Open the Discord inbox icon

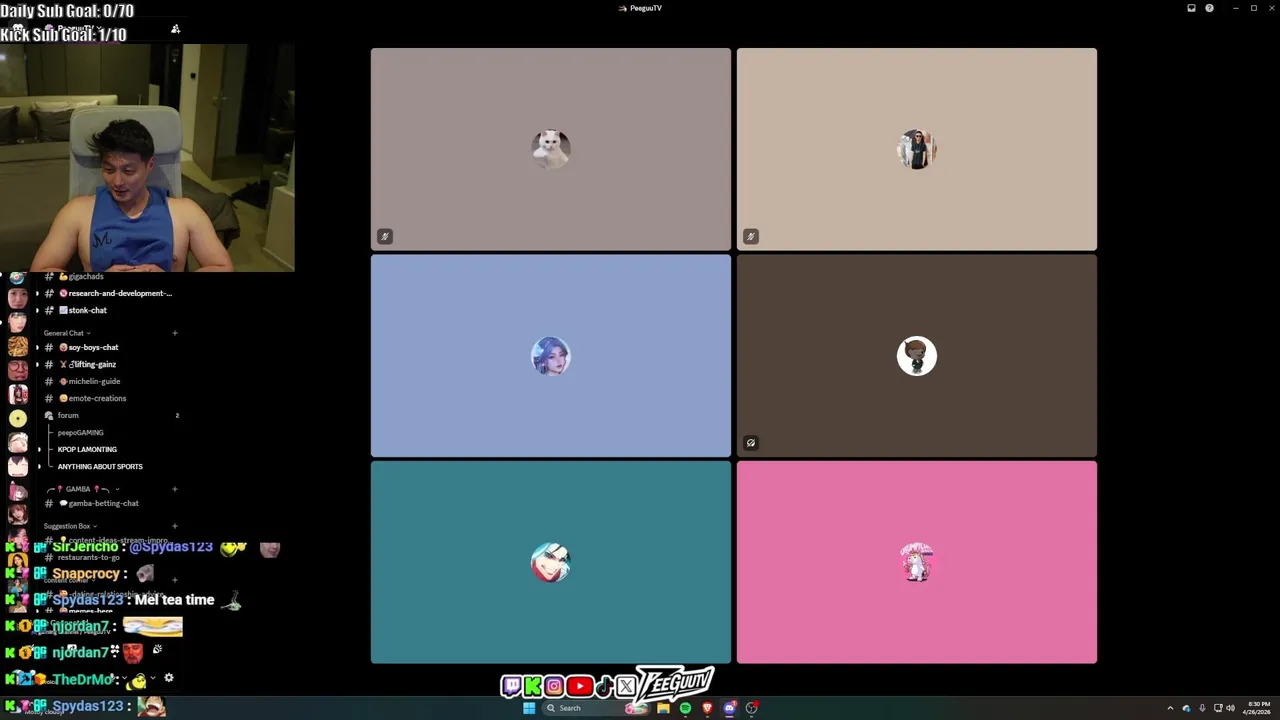click(1191, 8)
